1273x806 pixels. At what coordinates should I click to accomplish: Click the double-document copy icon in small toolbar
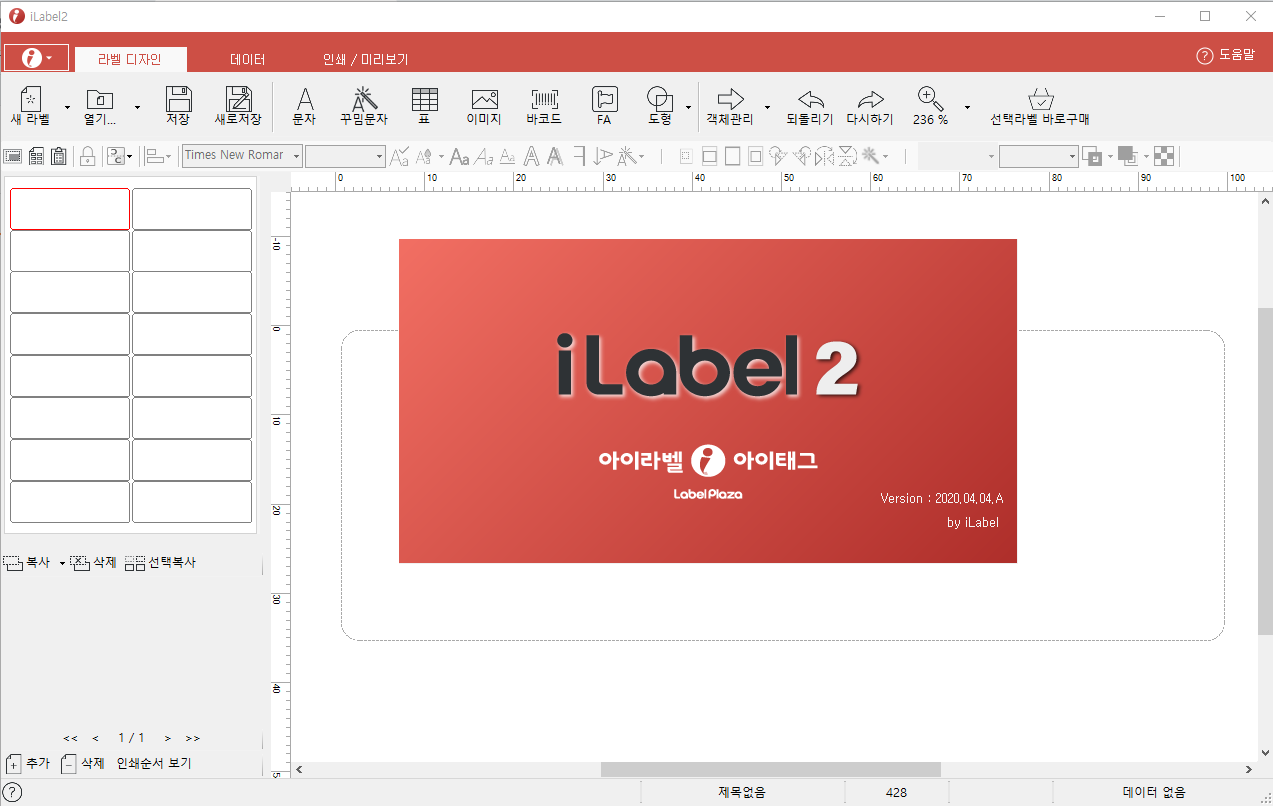35,155
